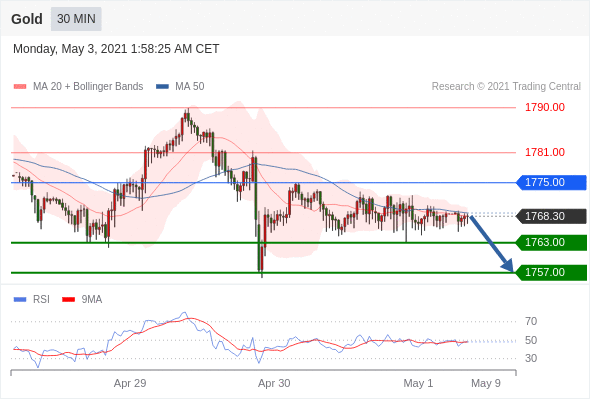
Task: Click the blue MA 50 legend swatch
Action: click(x=162, y=87)
